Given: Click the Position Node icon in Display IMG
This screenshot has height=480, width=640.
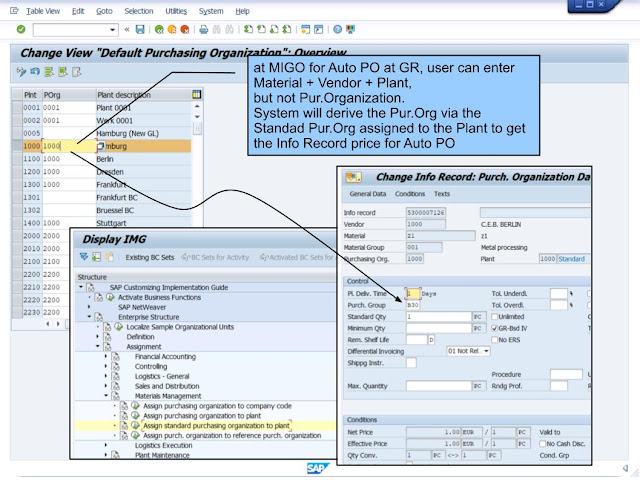Looking at the screenshot, I should coord(96,257).
